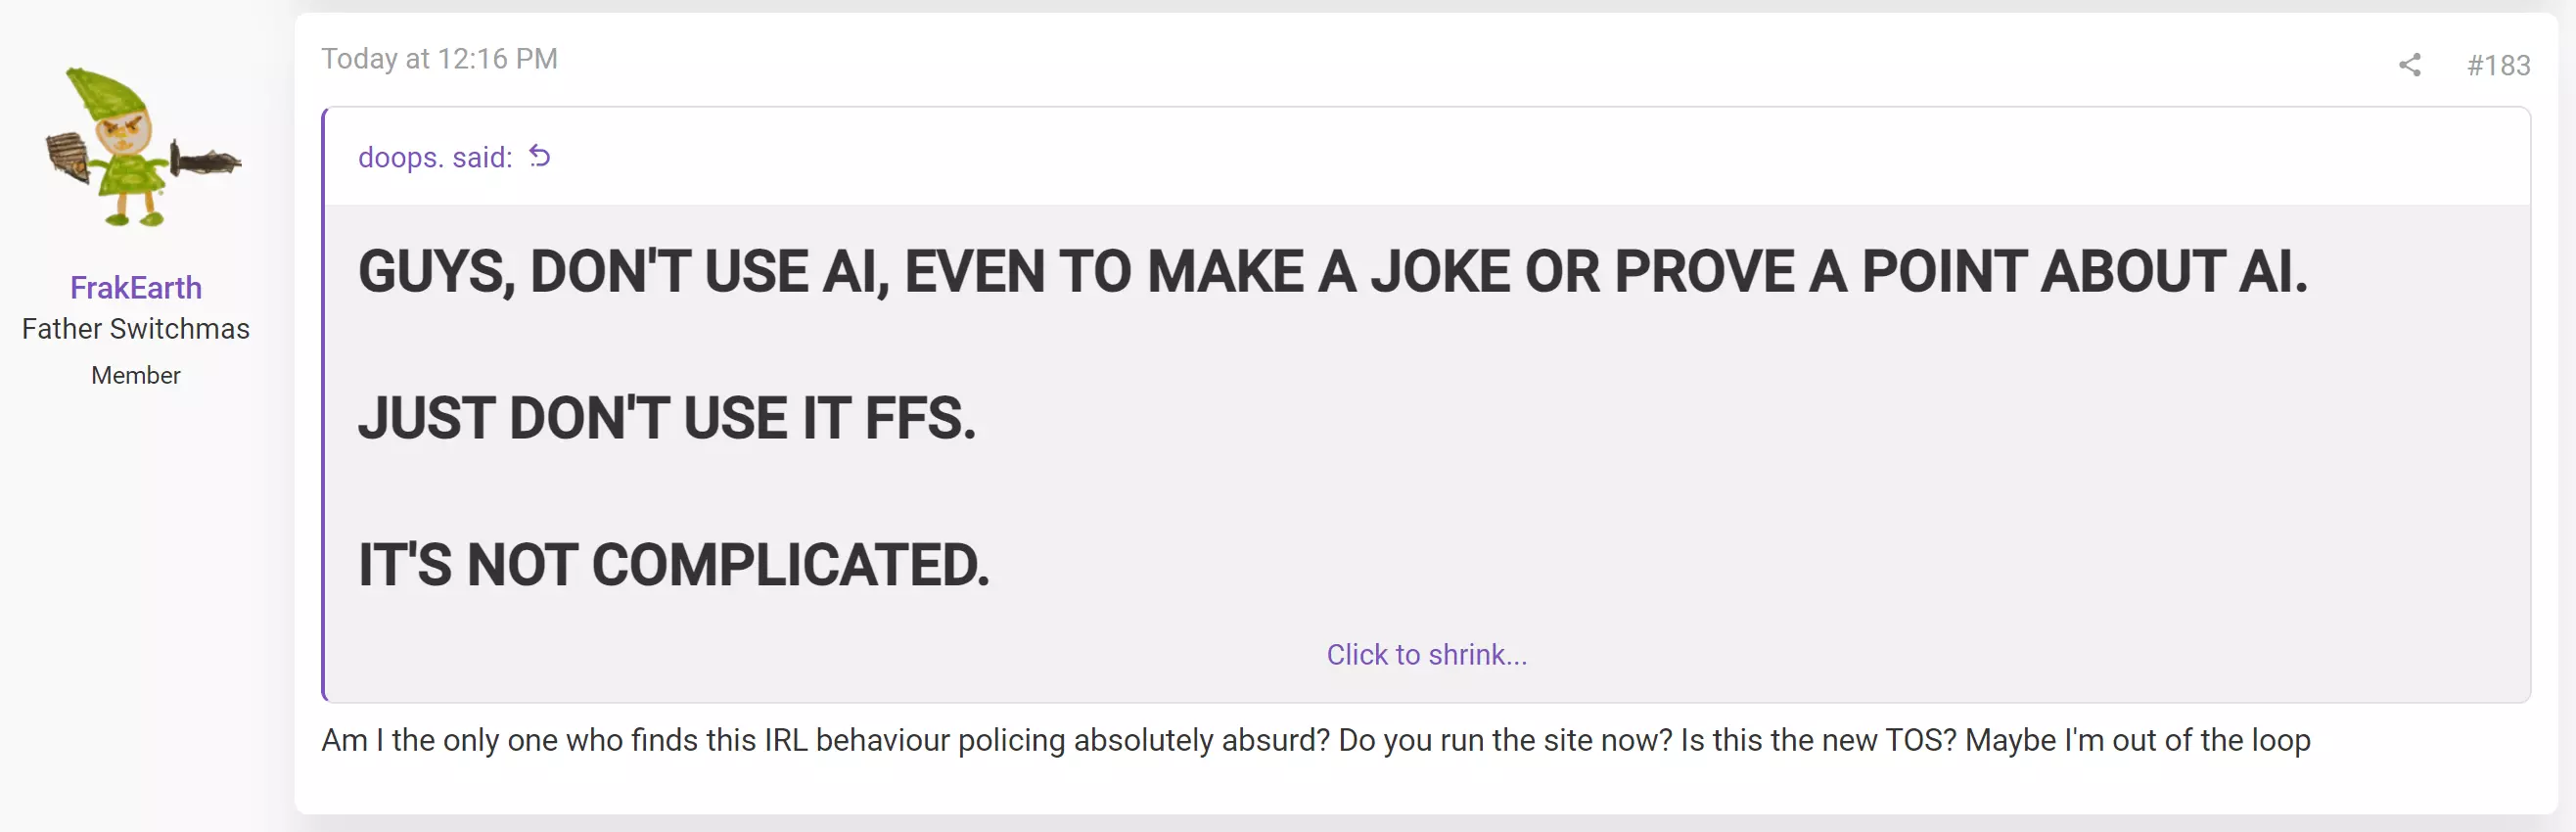This screenshot has width=2576, height=832.
Task: Click the gray quote body background area
Action: point(1700,480)
